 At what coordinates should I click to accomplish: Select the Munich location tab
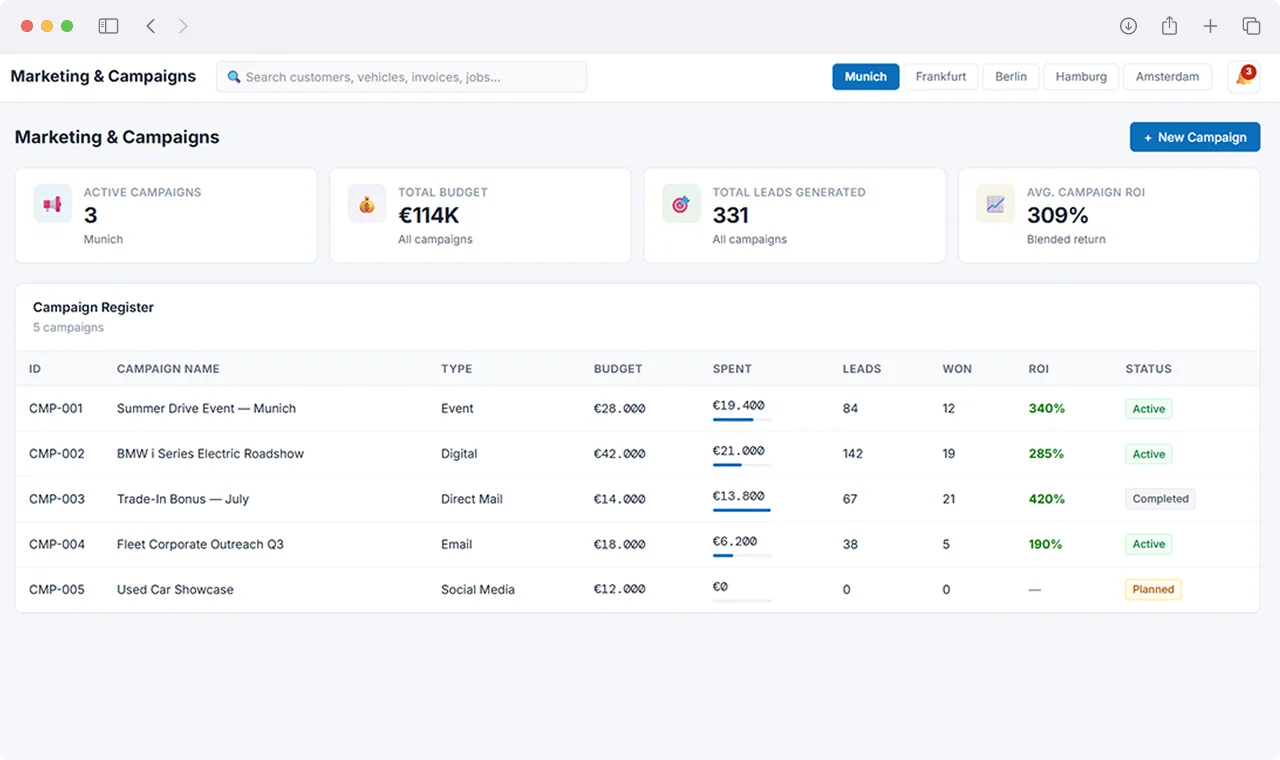[865, 77]
